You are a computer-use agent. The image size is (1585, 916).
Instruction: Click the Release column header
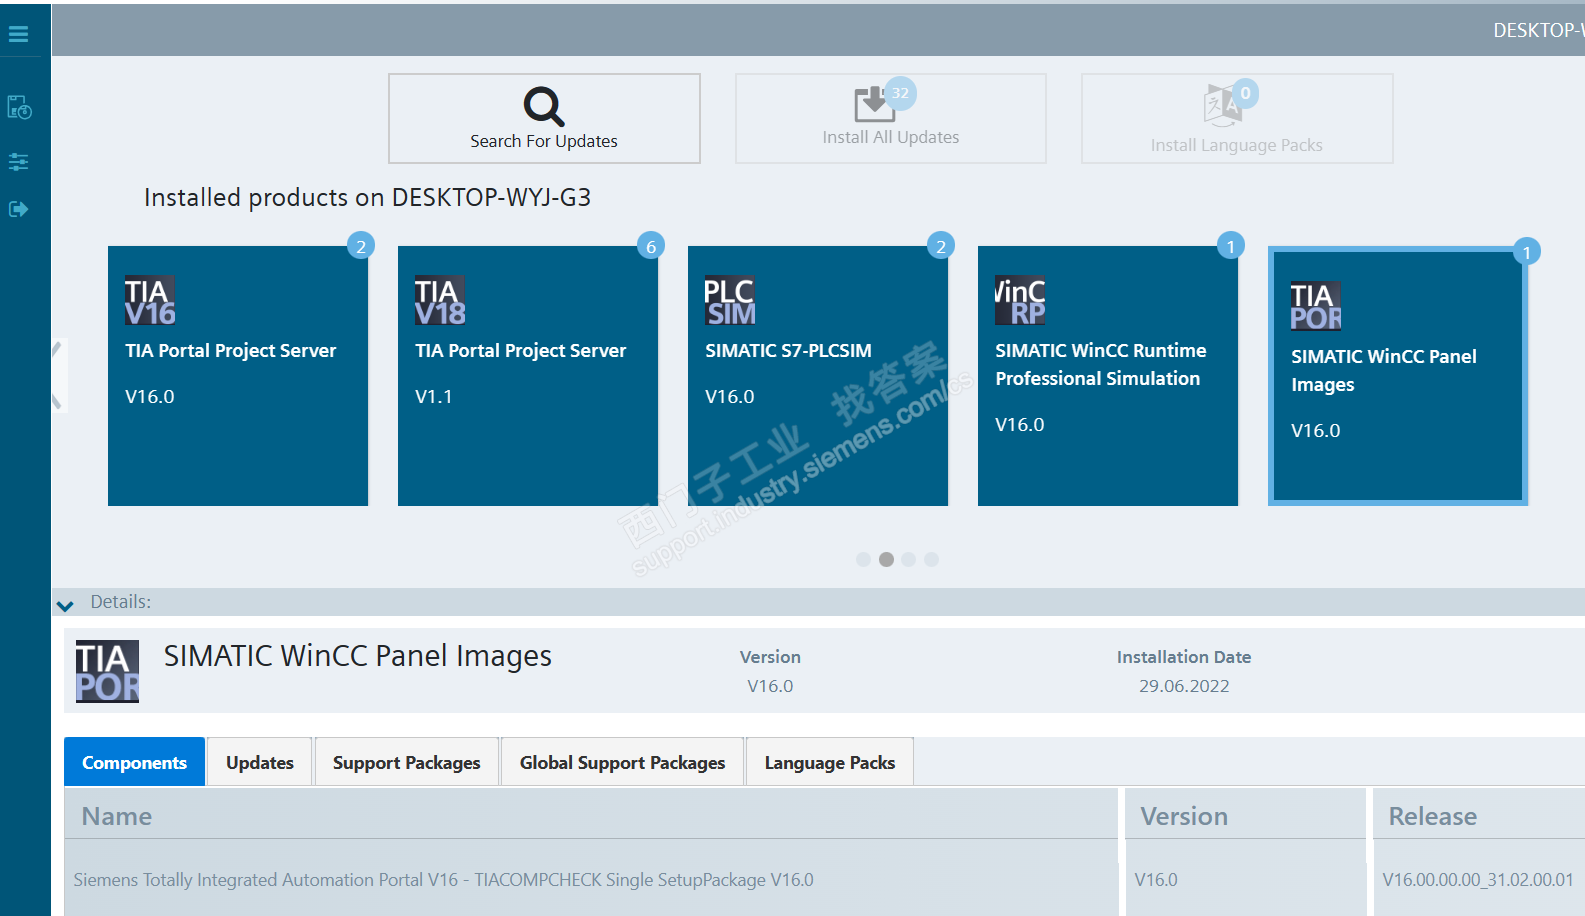click(1479, 814)
